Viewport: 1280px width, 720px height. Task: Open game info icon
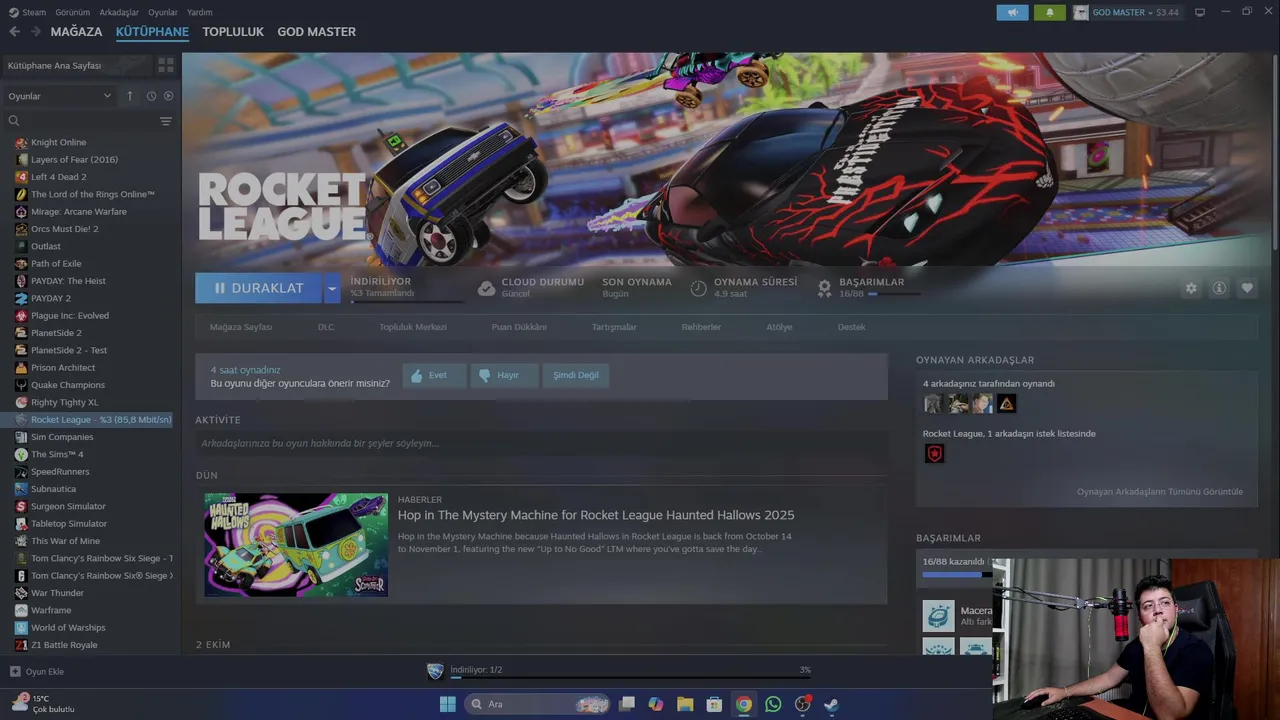tap(1219, 288)
